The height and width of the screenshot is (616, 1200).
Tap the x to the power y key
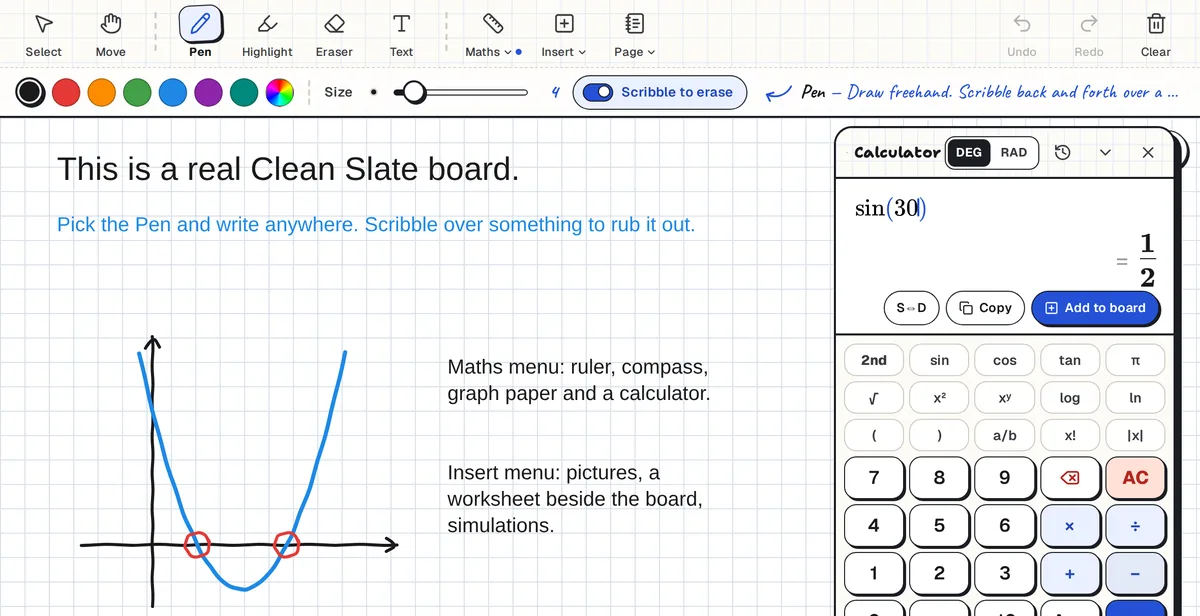pyautogui.click(x=1005, y=398)
